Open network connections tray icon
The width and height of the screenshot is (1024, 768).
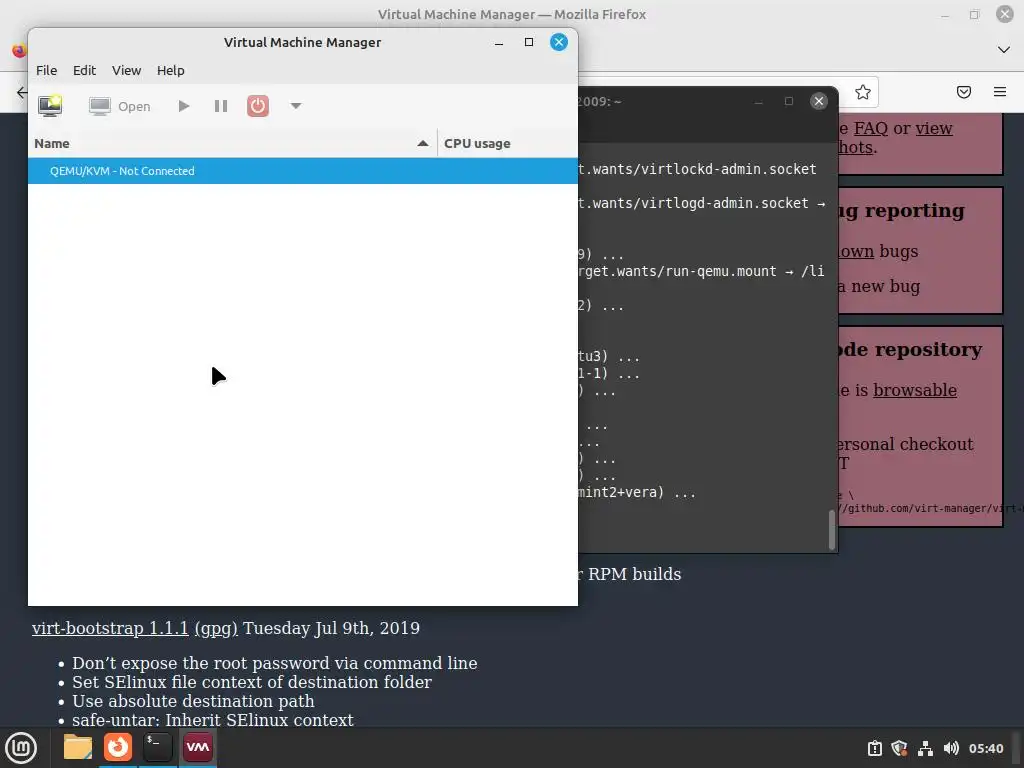(x=925, y=748)
